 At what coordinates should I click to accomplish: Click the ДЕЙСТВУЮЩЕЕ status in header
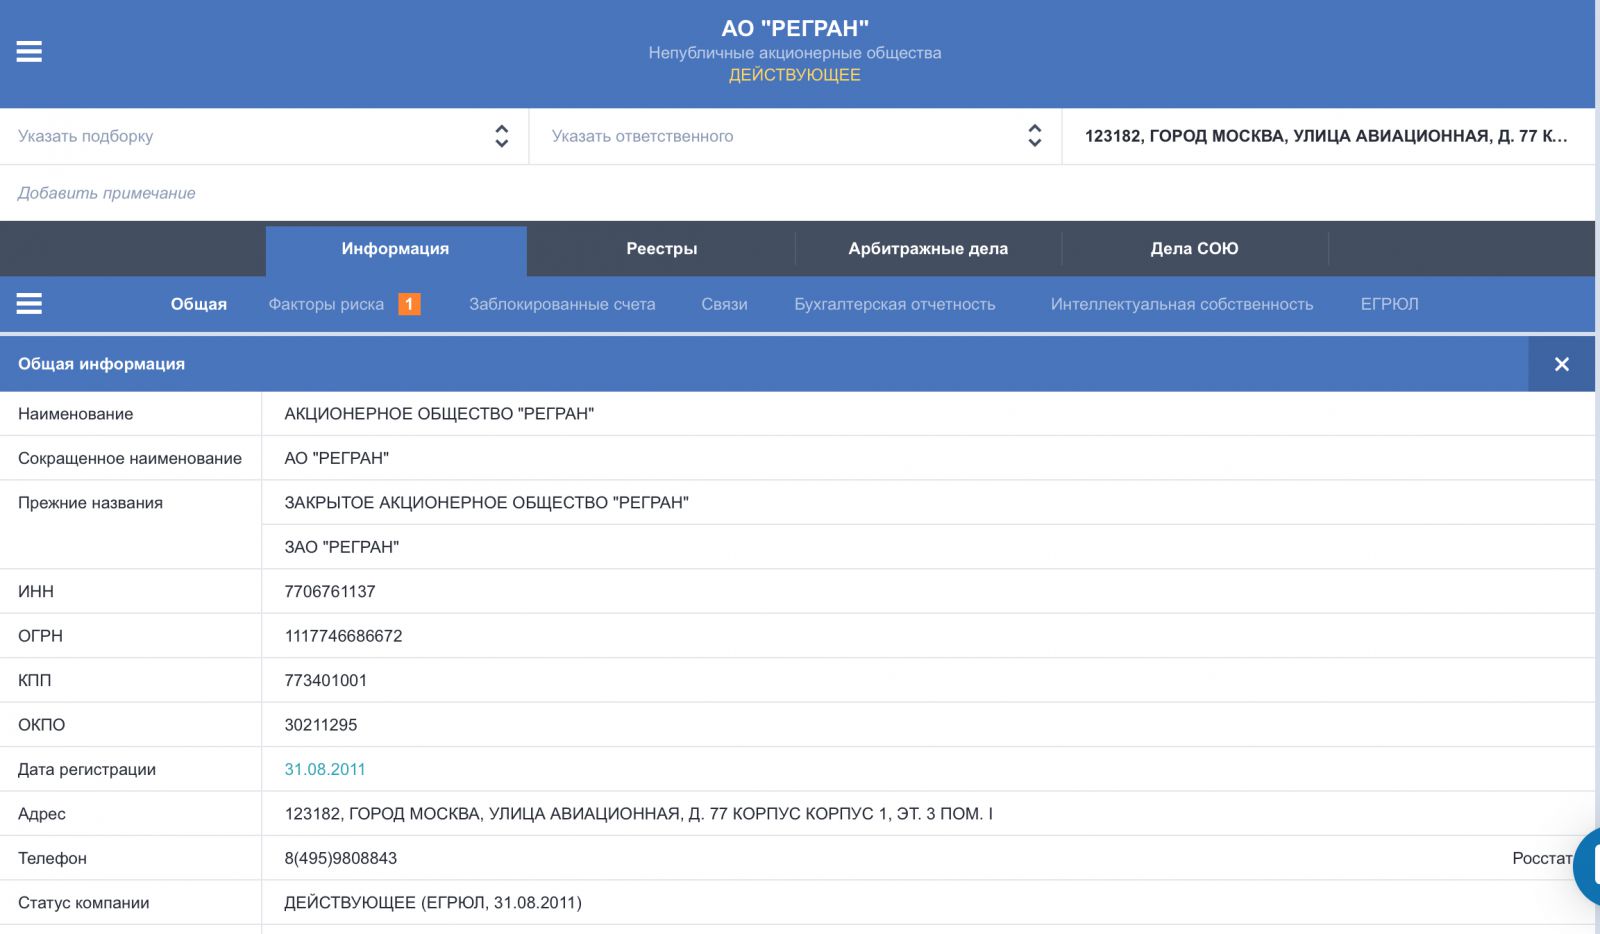click(x=795, y=75)
